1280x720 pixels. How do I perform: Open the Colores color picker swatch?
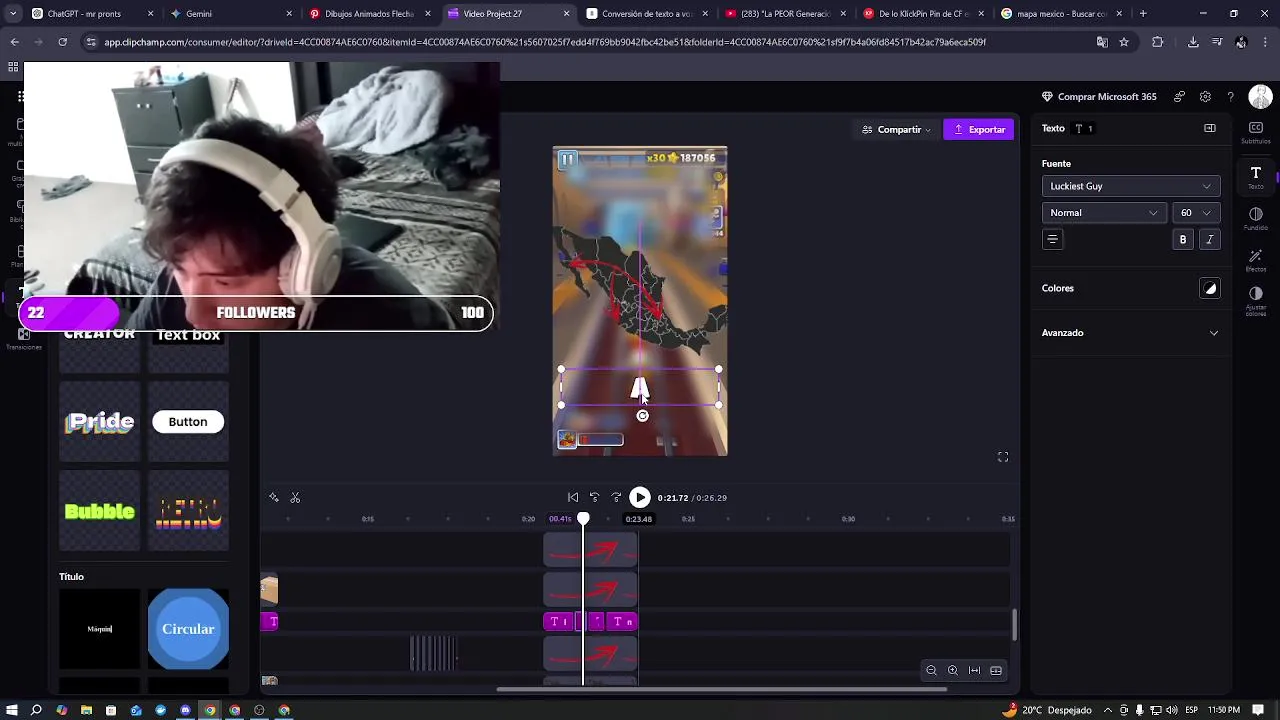[1210, 288]
